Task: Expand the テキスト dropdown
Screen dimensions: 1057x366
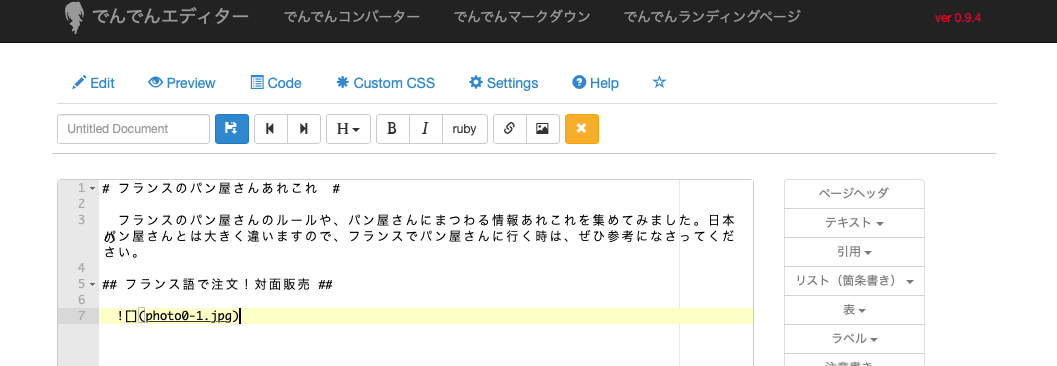Action: pos(854,222)
